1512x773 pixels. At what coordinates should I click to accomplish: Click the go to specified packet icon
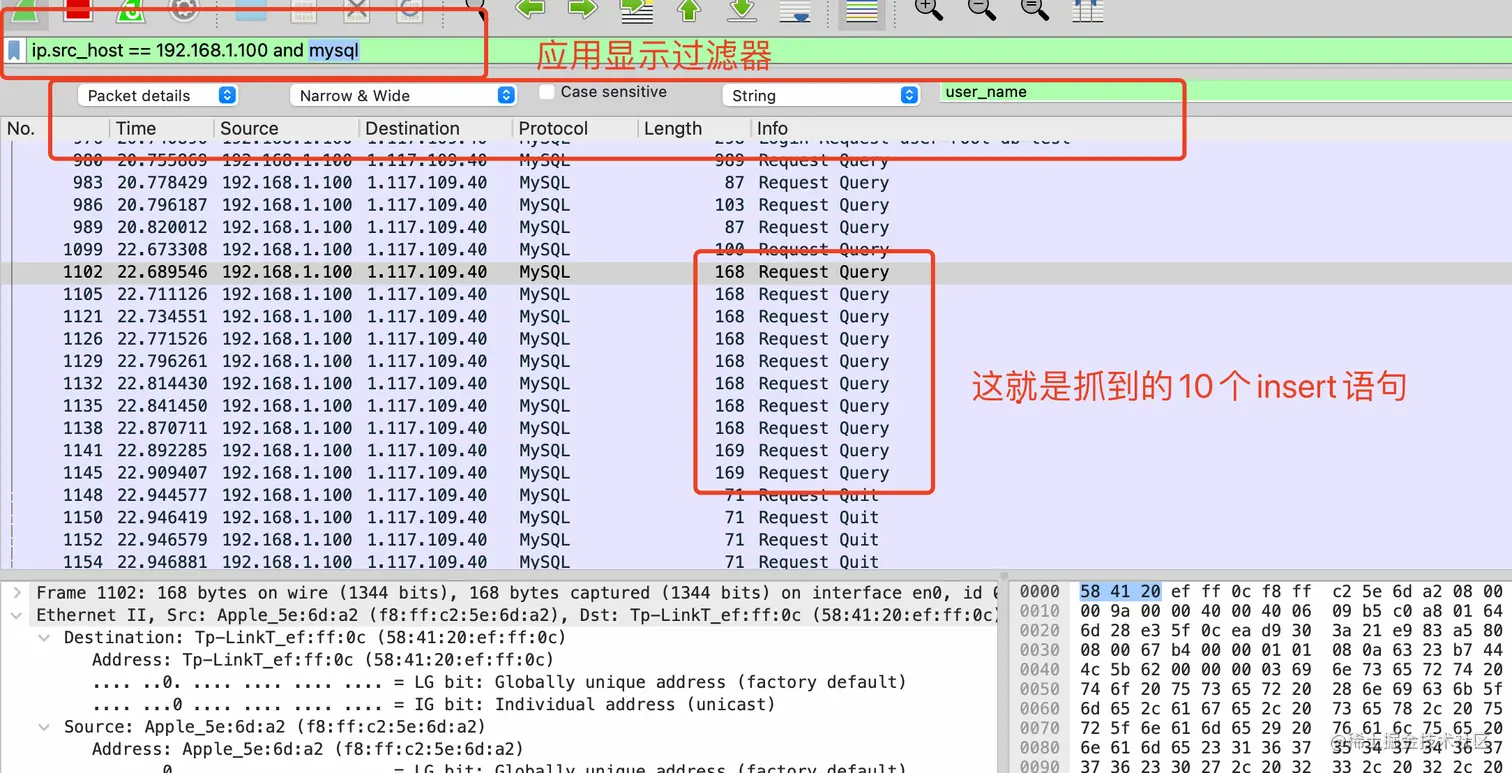(x=636, y=10)
